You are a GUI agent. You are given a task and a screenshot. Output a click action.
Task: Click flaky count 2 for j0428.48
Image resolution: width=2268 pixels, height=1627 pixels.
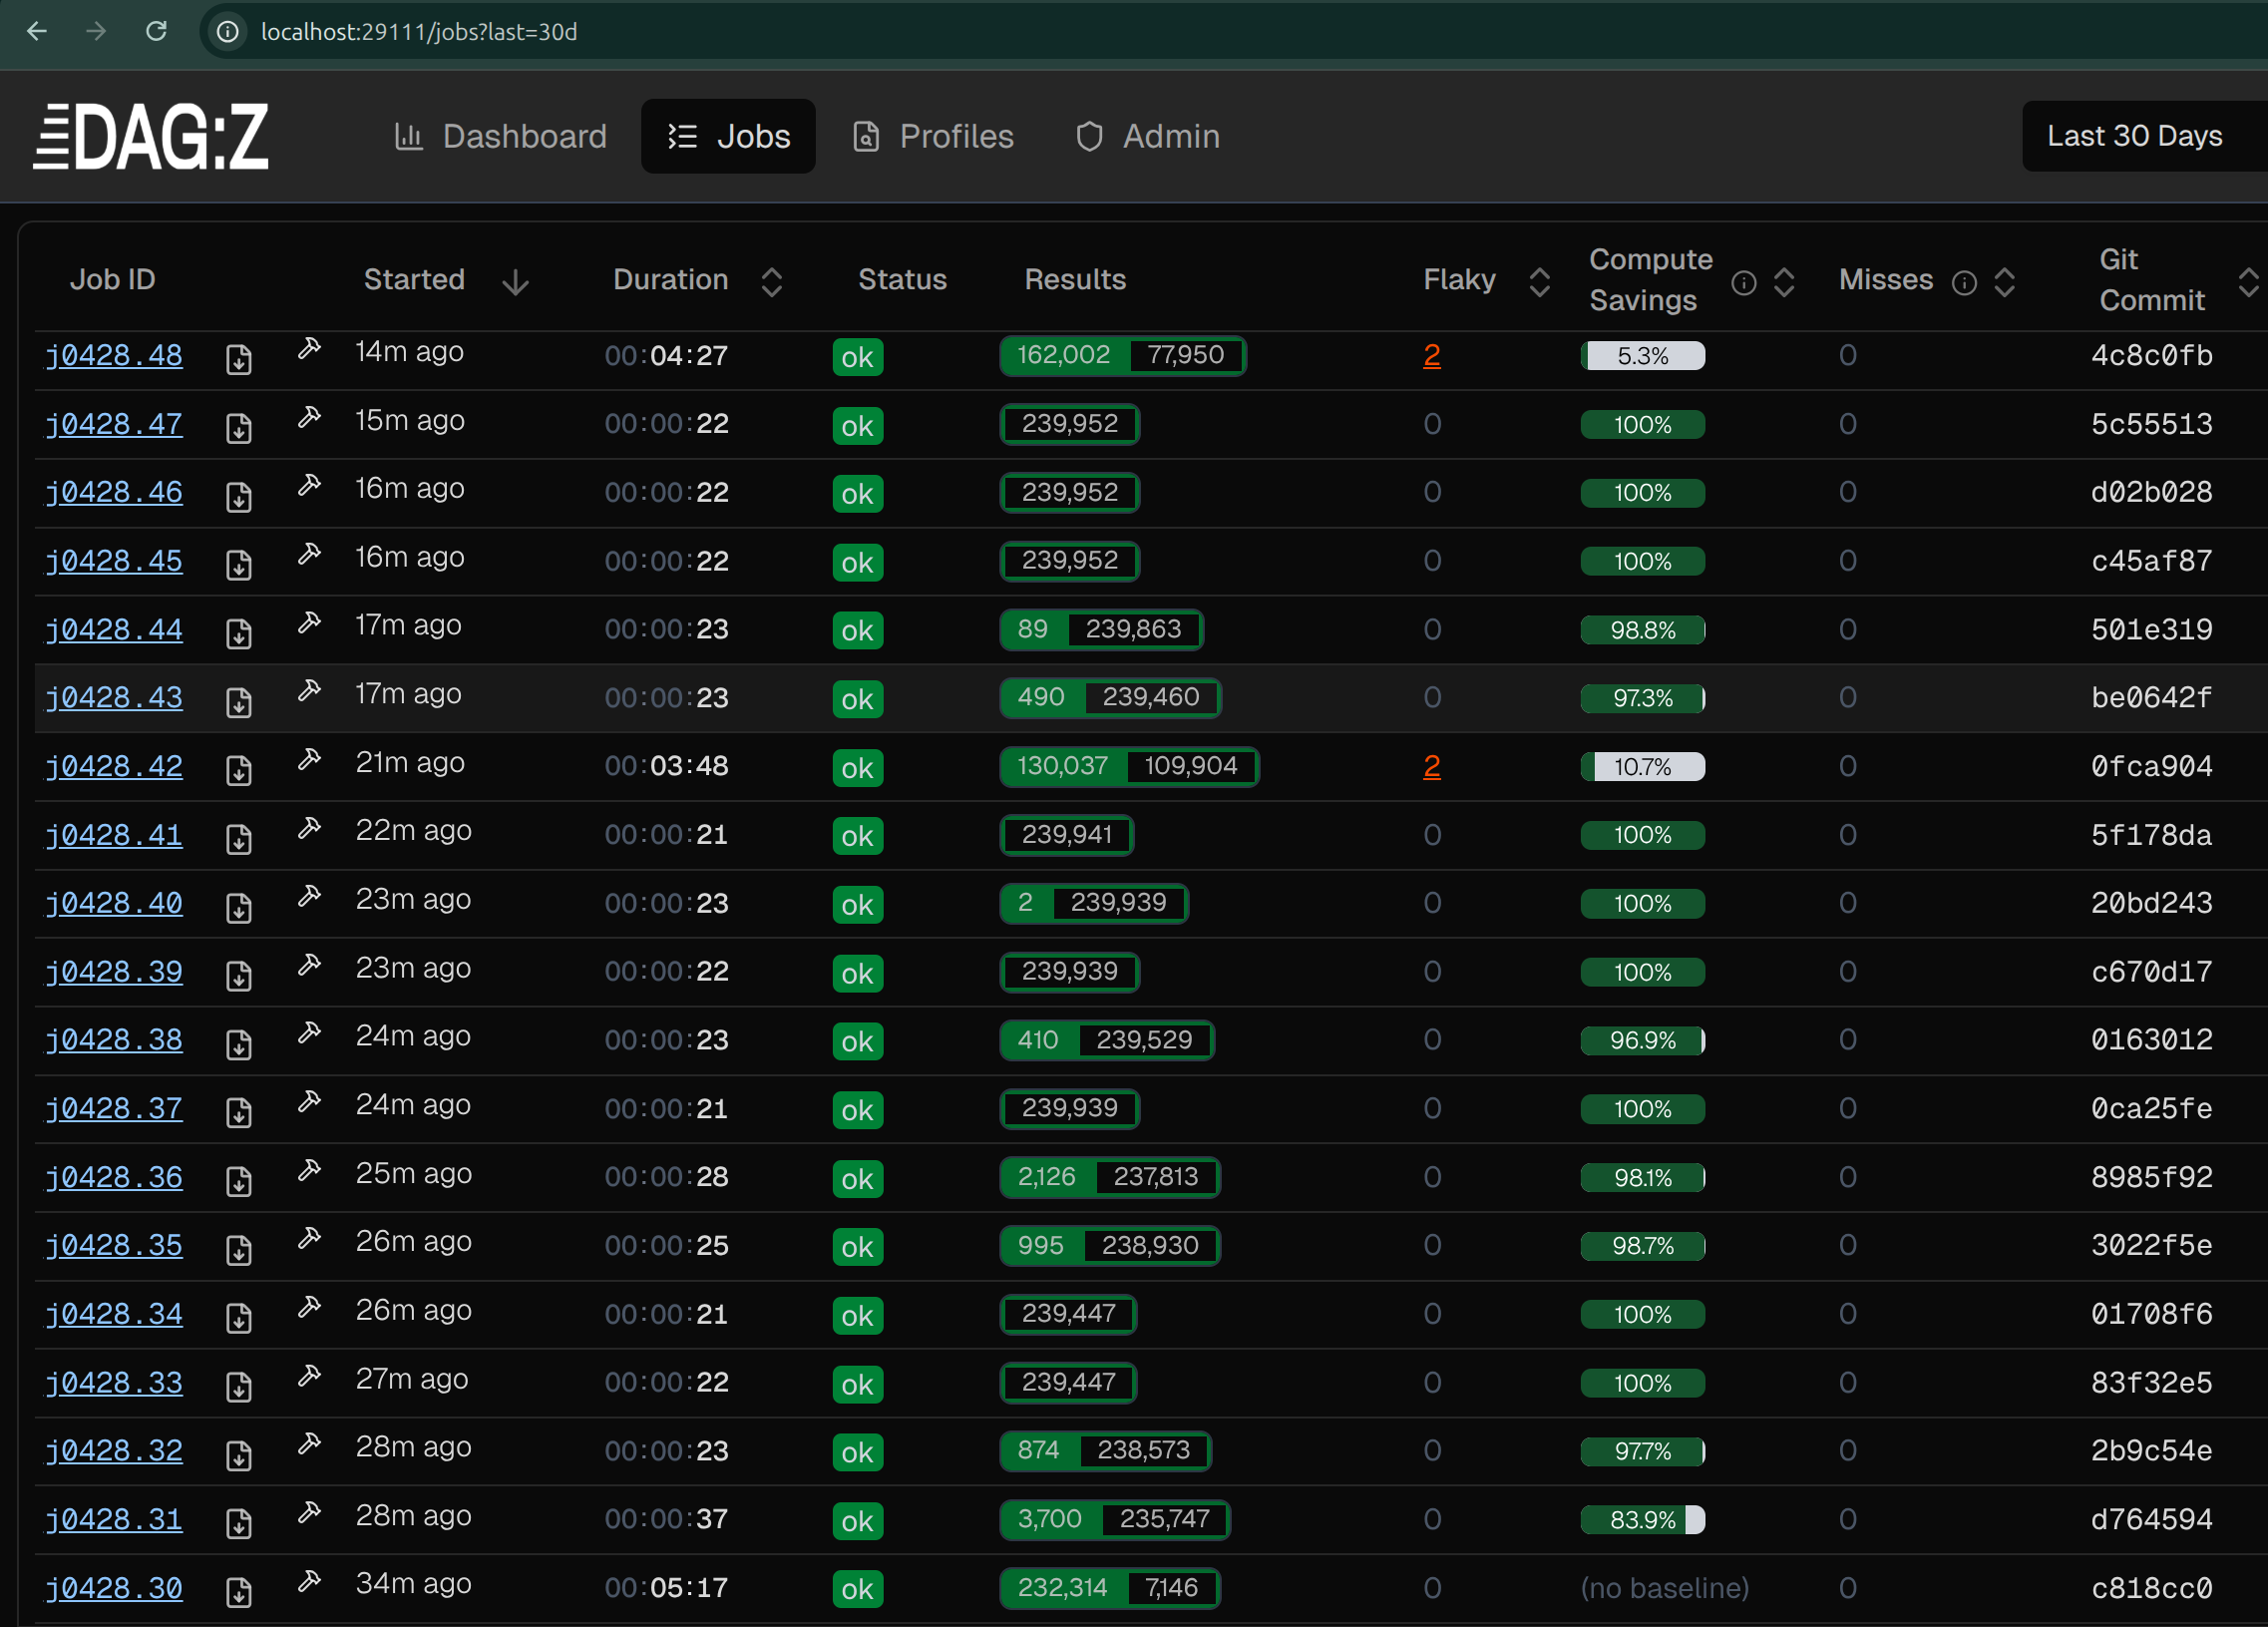[x=1431, y=355]
